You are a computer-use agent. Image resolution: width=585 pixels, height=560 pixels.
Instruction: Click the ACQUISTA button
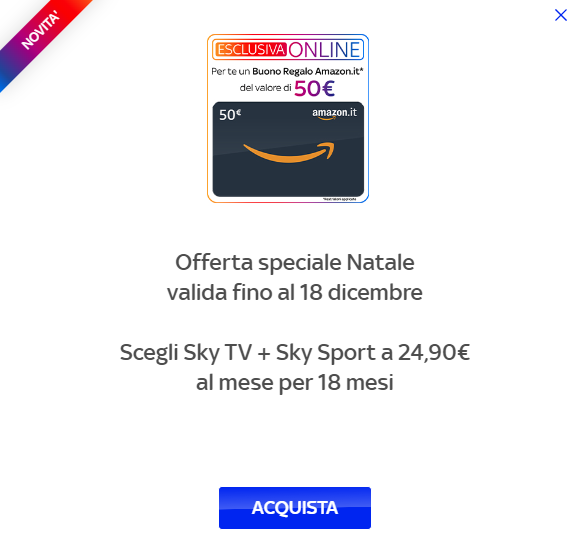point(295,507)
